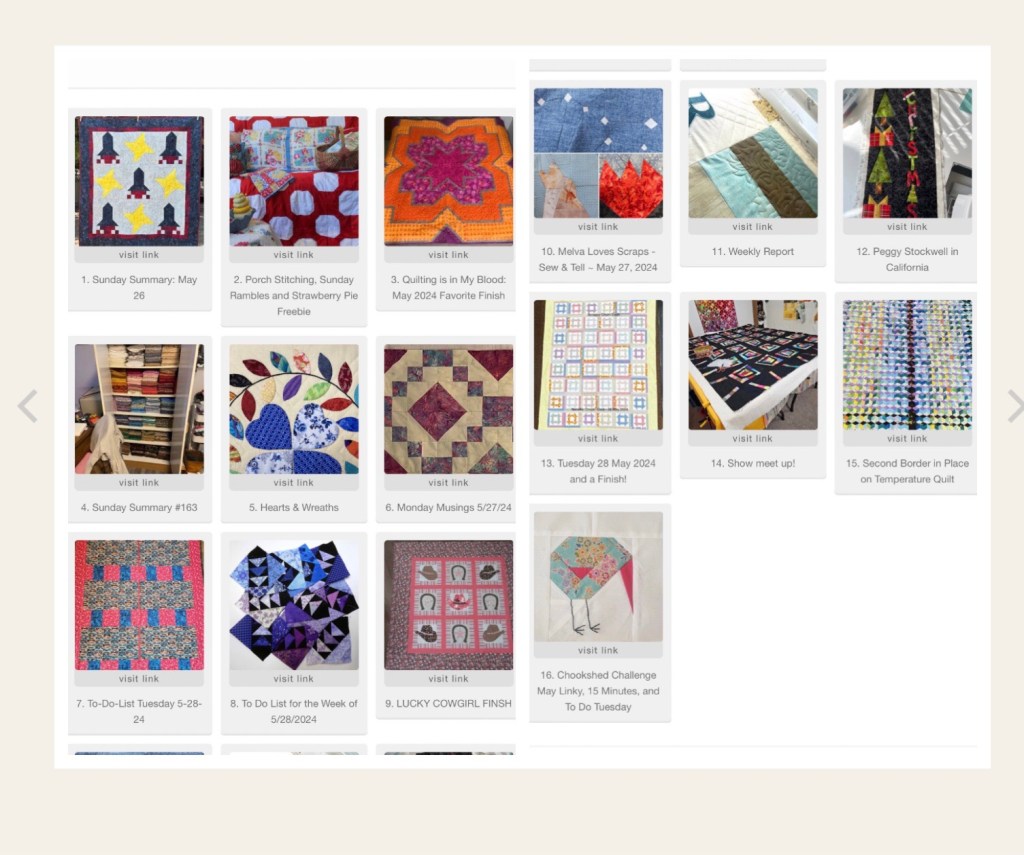Open the chicken quilt block thumbnail
The image size is (1024, 855).
click(598, 576)
